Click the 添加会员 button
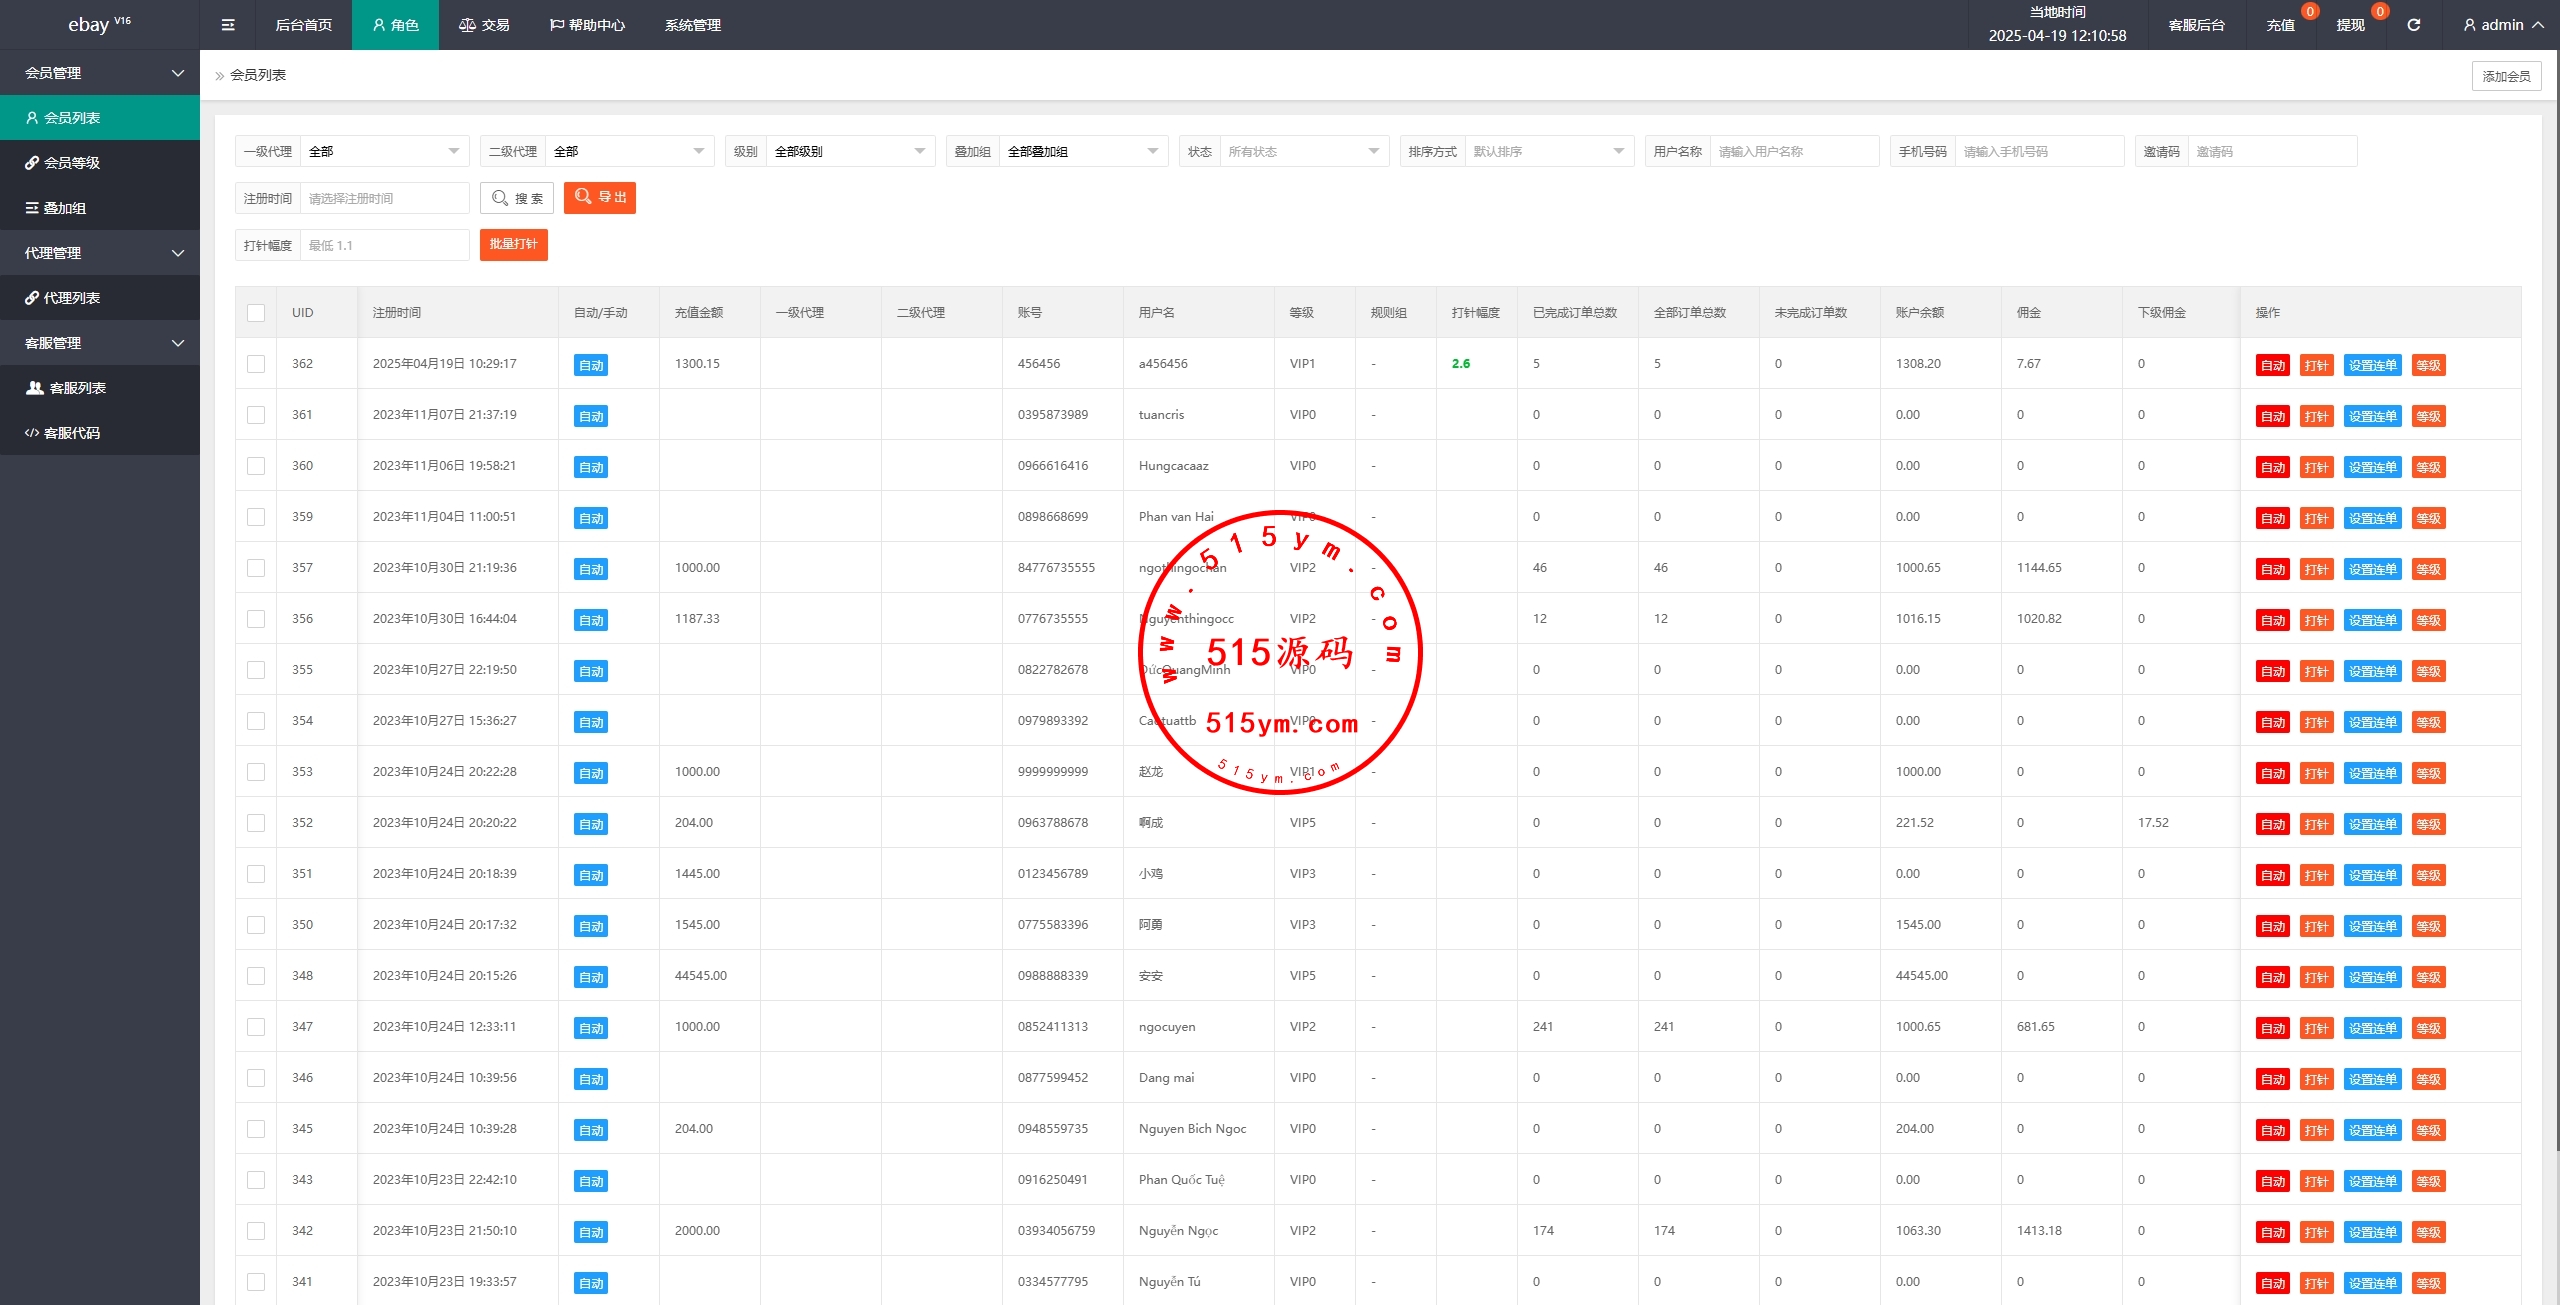Screen dimensions: 2560x1305 (x=2505, y=76)
